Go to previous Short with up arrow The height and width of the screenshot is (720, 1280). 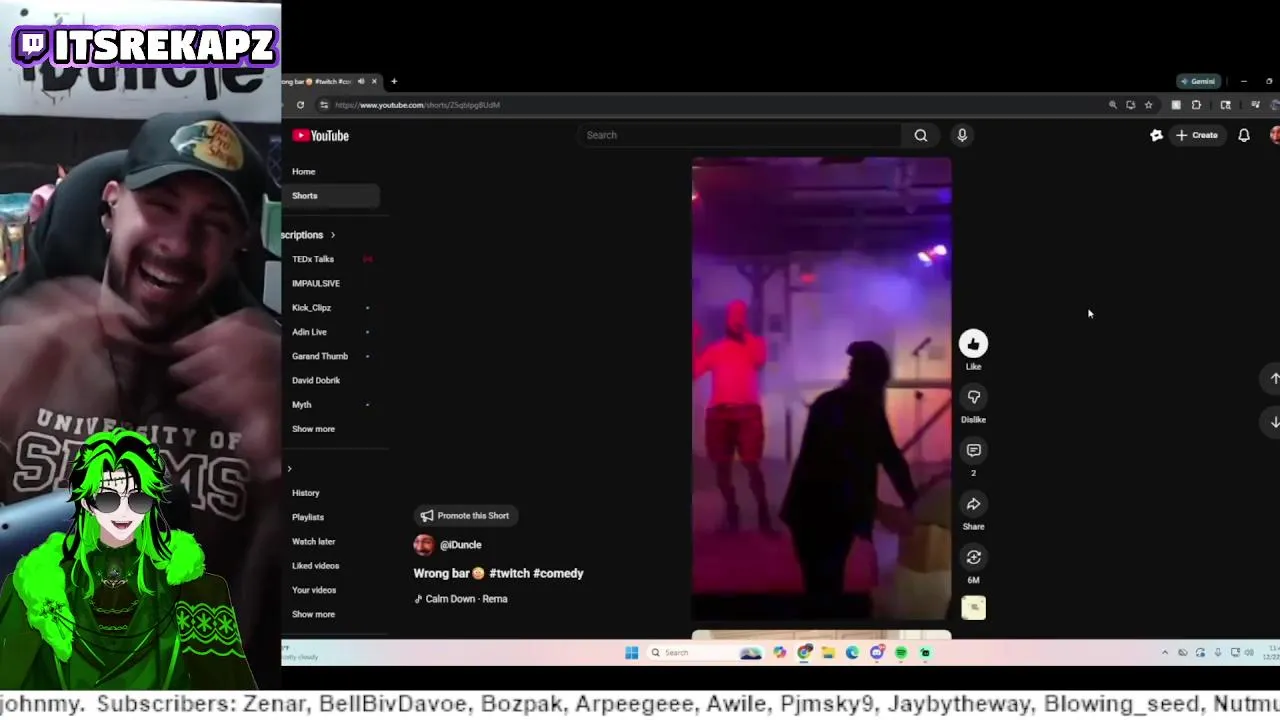[x=1274, y=378]
